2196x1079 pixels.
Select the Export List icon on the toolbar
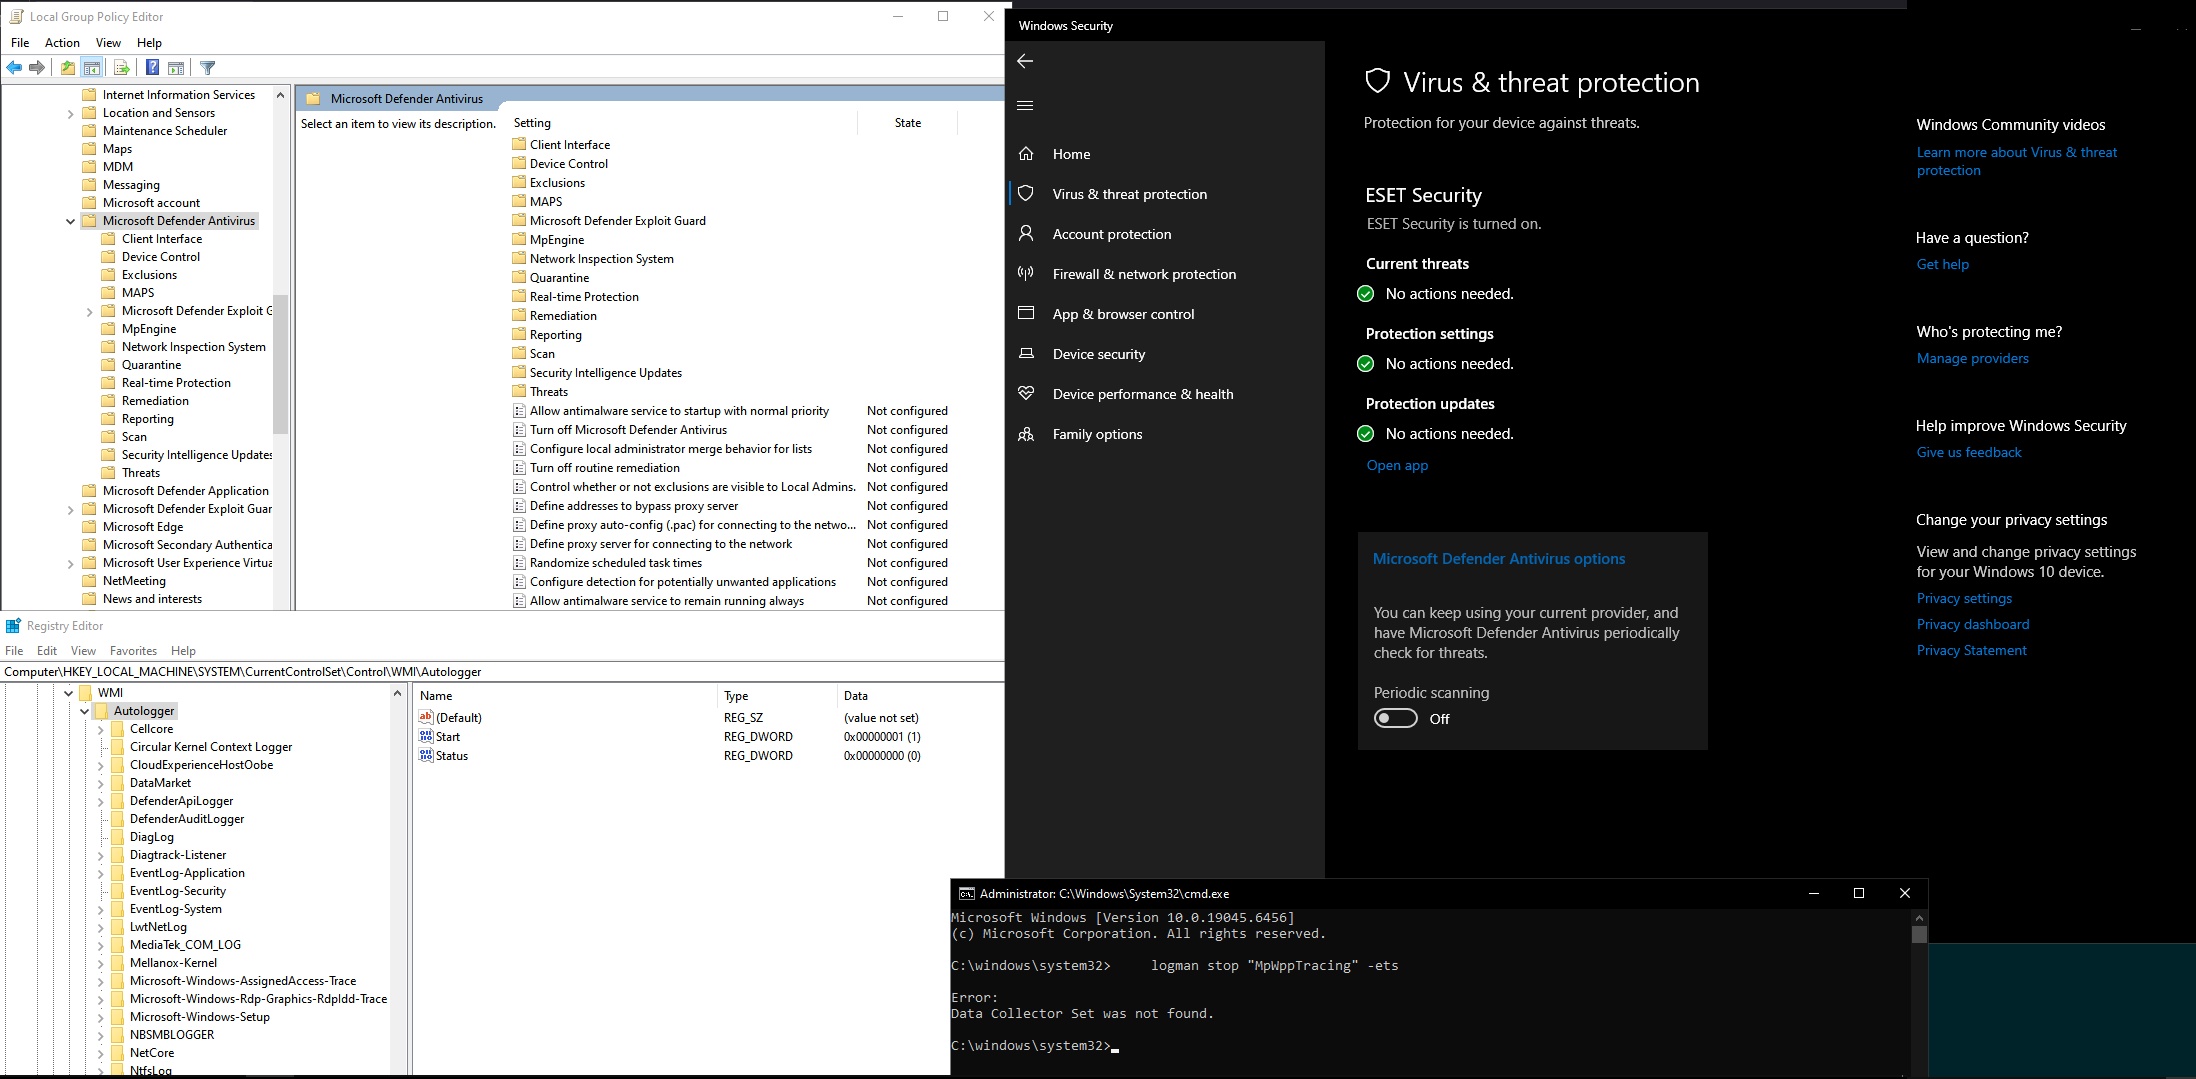pyautogui.click(x=122, y=67)
